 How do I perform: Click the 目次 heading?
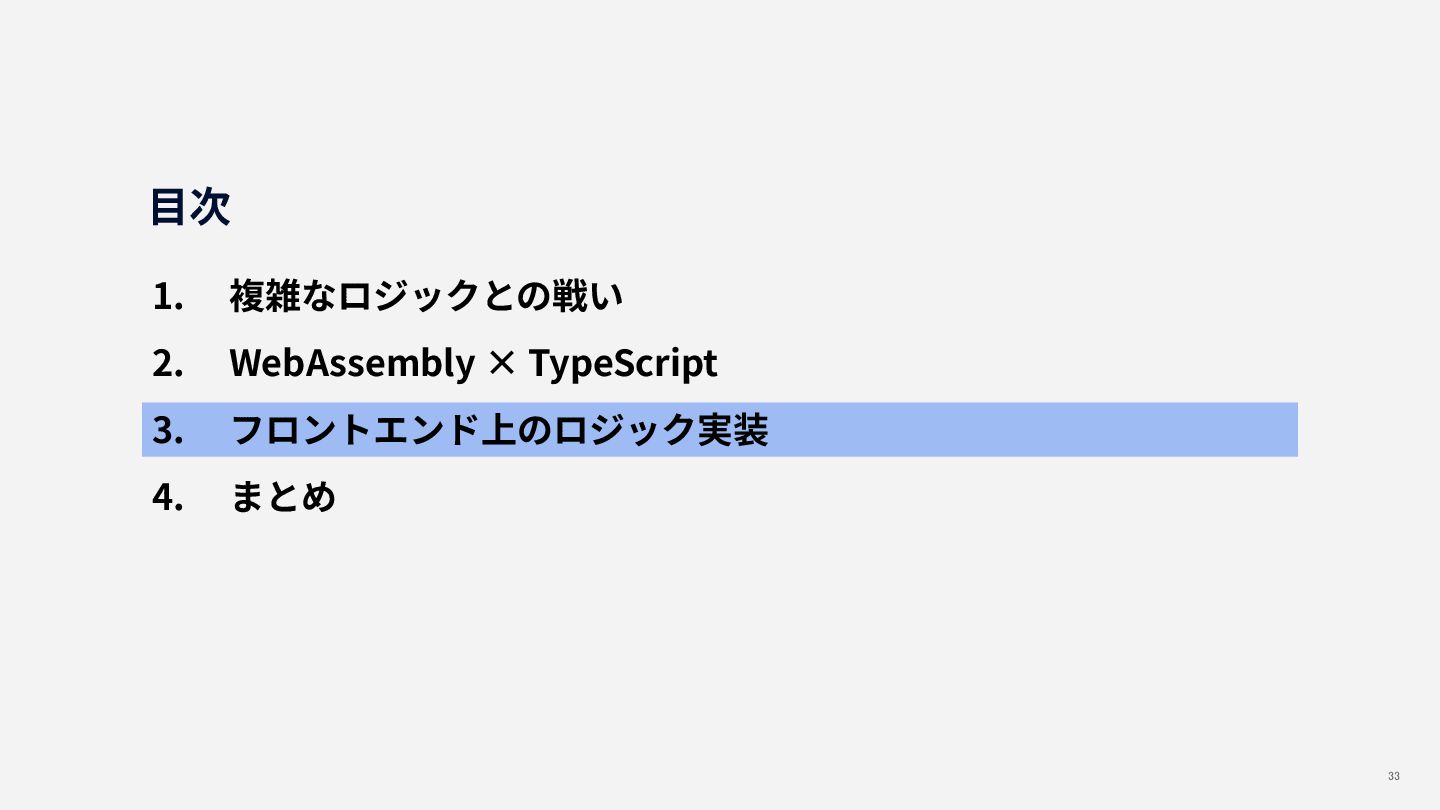pyautogui.click(x=190, y=207)
